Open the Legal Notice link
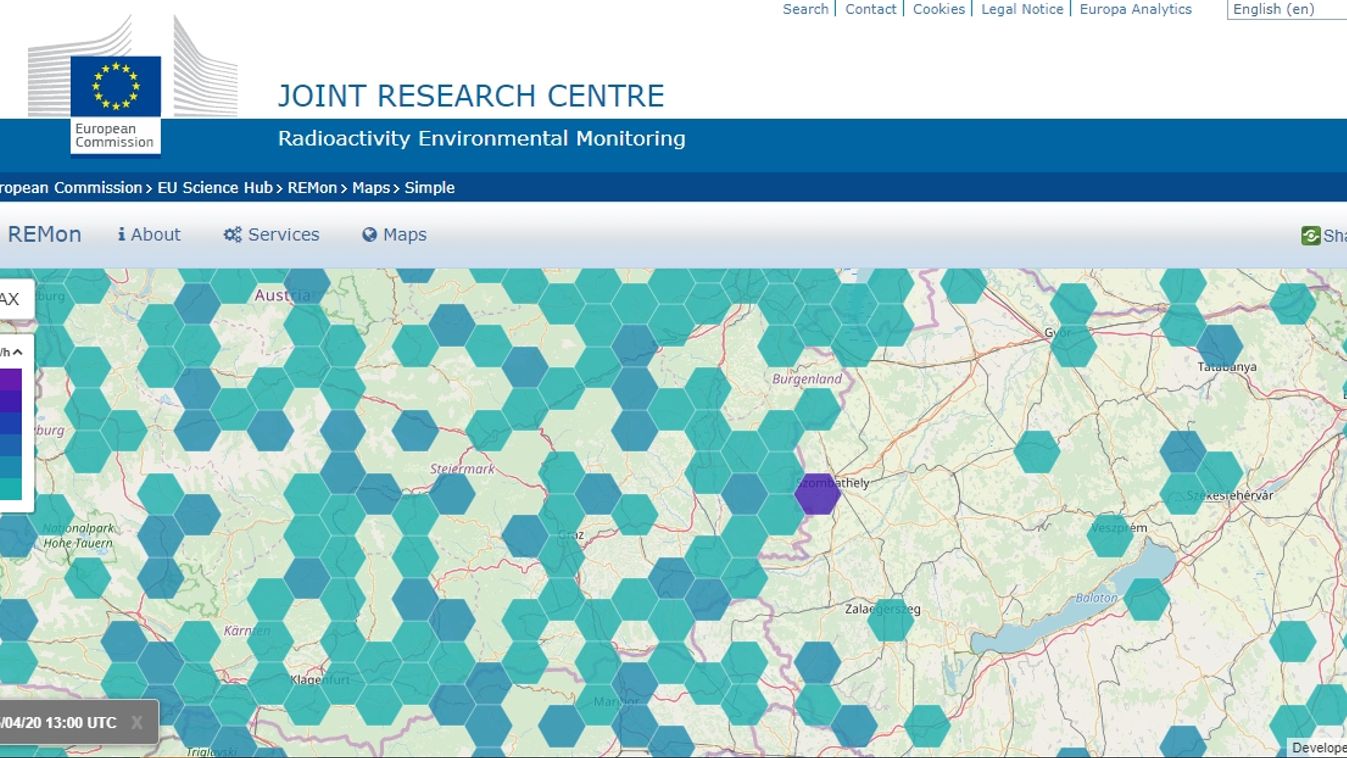Viewport: 1347px width, 758px height. click(1022, 9)
